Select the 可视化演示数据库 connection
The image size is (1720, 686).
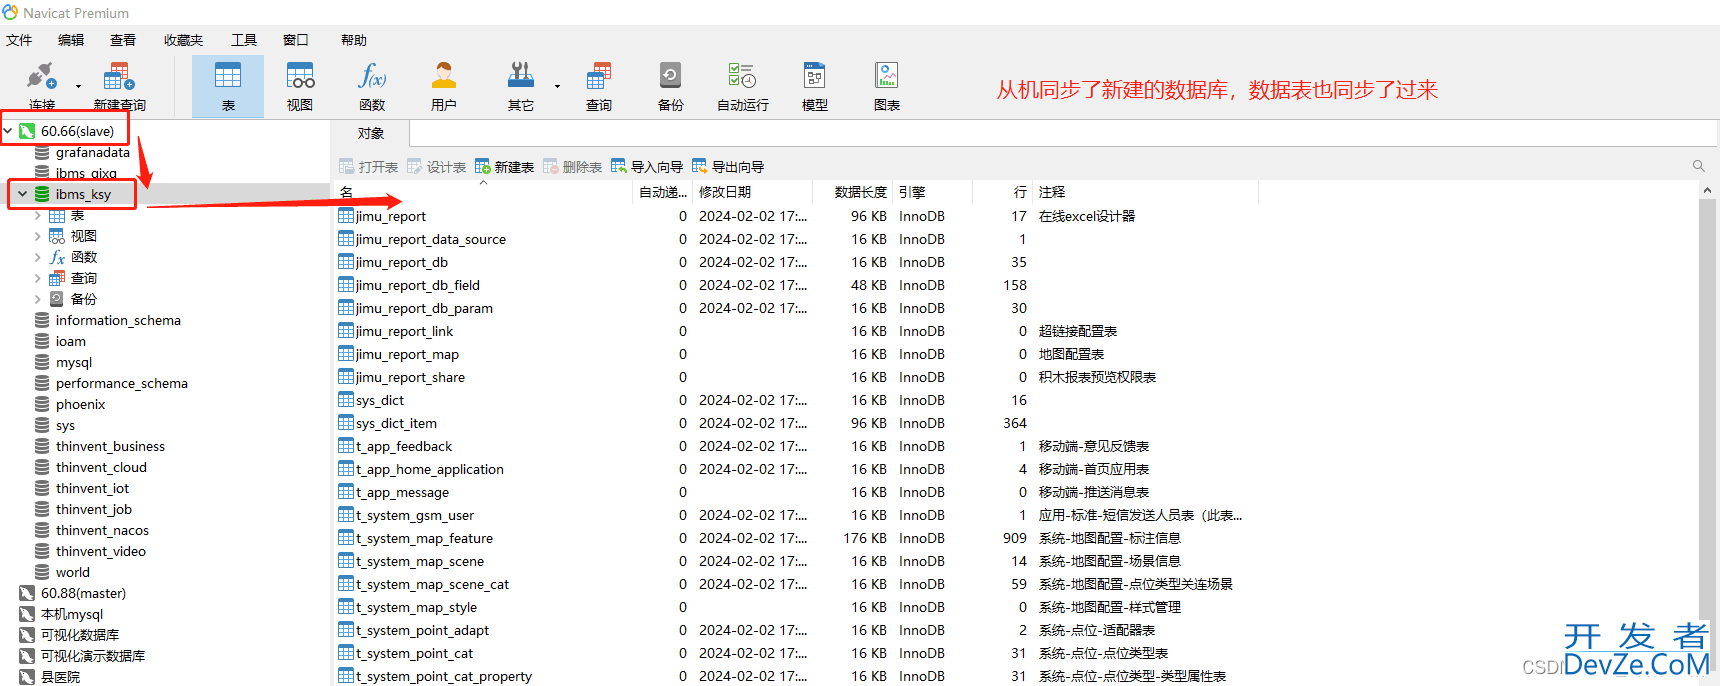tap(93, 656)
